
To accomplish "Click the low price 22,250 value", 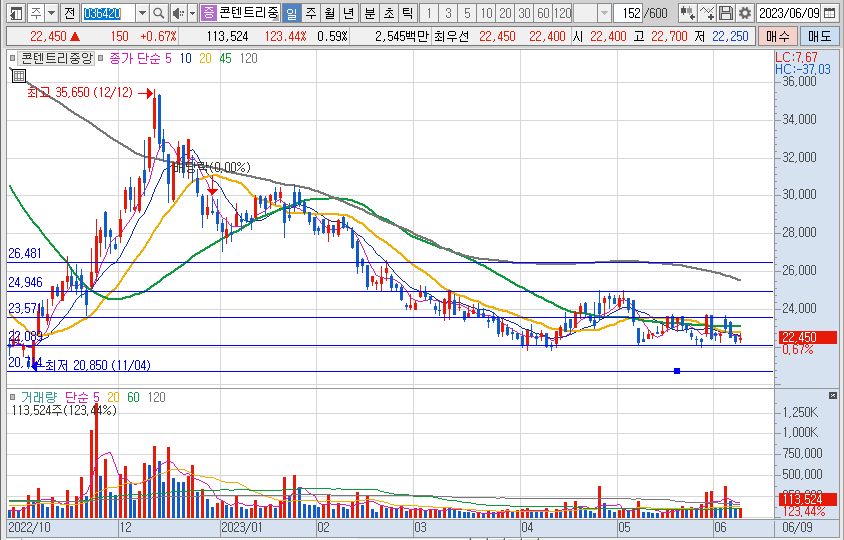I will [730, 37].
